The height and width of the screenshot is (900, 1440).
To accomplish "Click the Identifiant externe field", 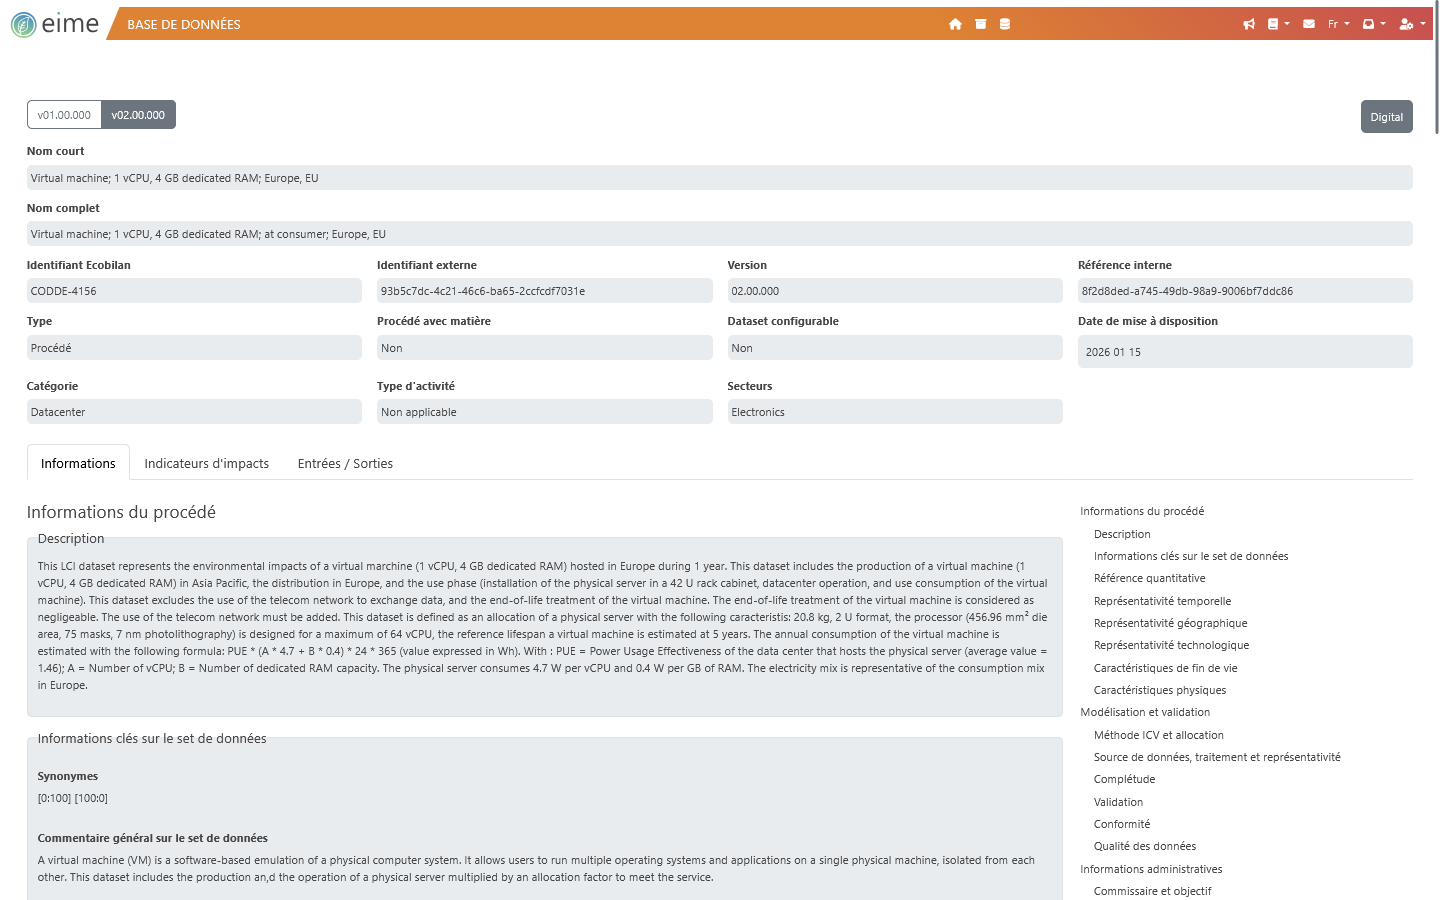I will point(544,291).
